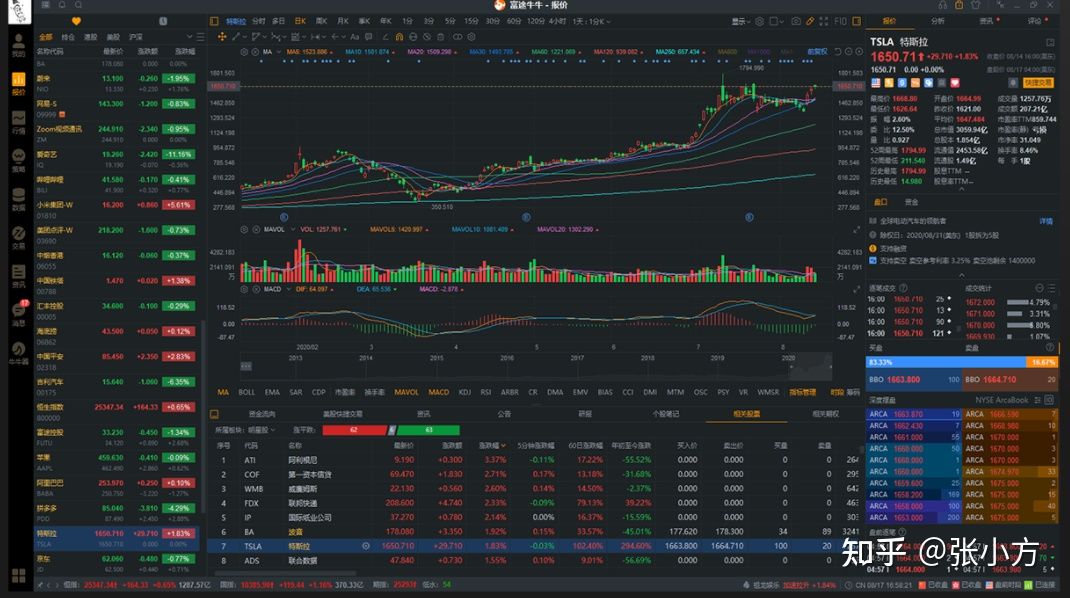This screenshot has height=598, width=1070.
Task: Click the 快捷交易 quick trade button
Action: [x=1038, y=83]
